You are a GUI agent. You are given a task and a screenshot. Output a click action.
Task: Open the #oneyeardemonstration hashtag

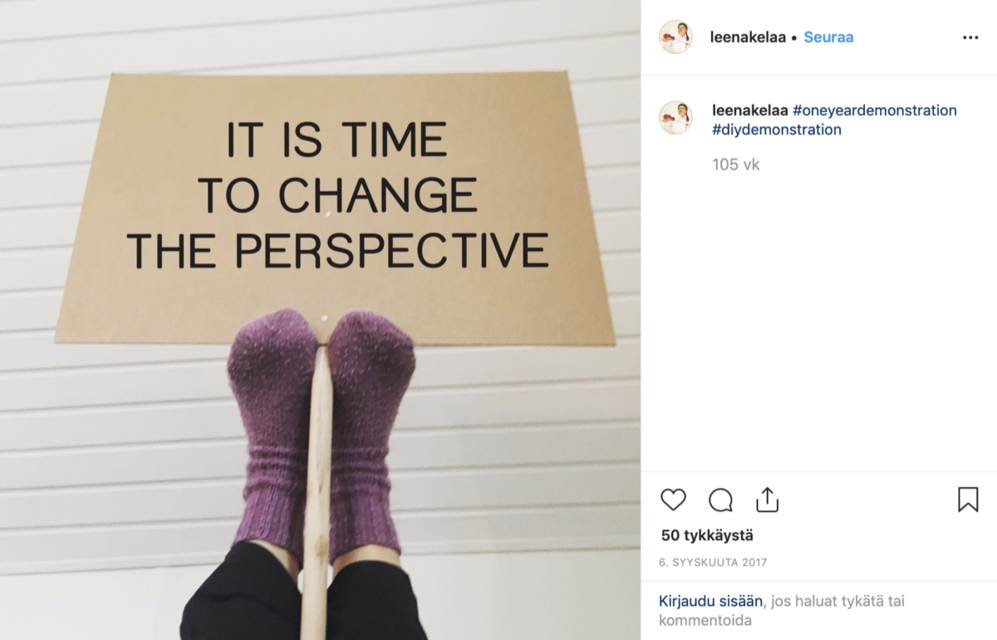tap(874, 111)
